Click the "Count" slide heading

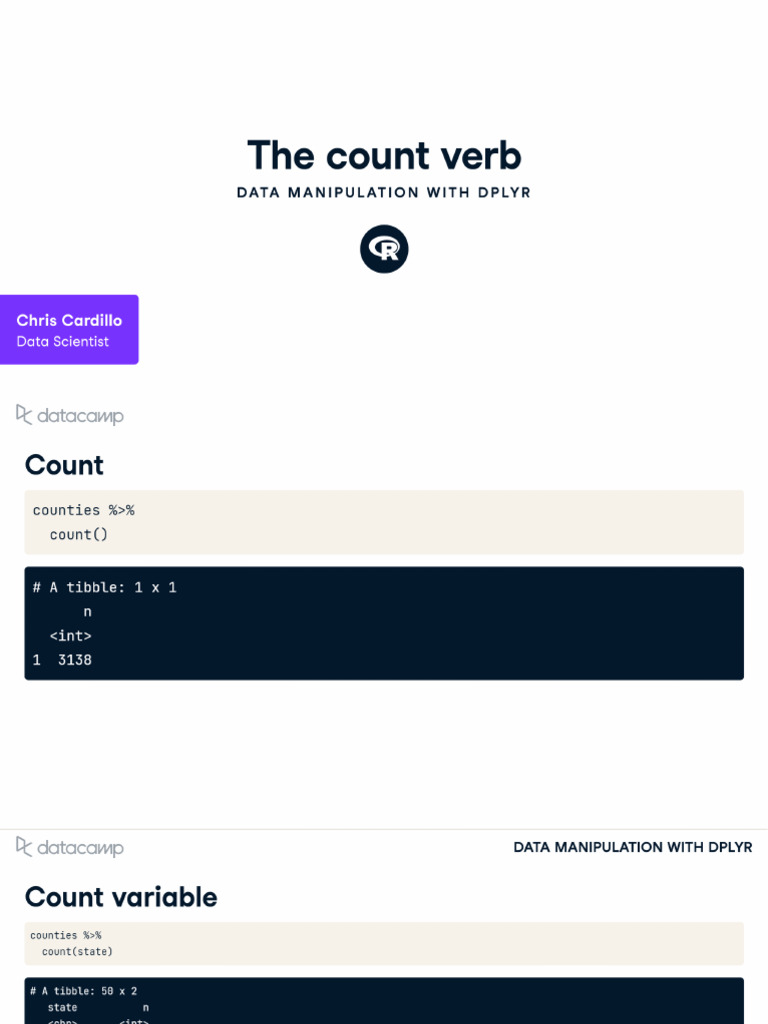click(x=64, y=465)
